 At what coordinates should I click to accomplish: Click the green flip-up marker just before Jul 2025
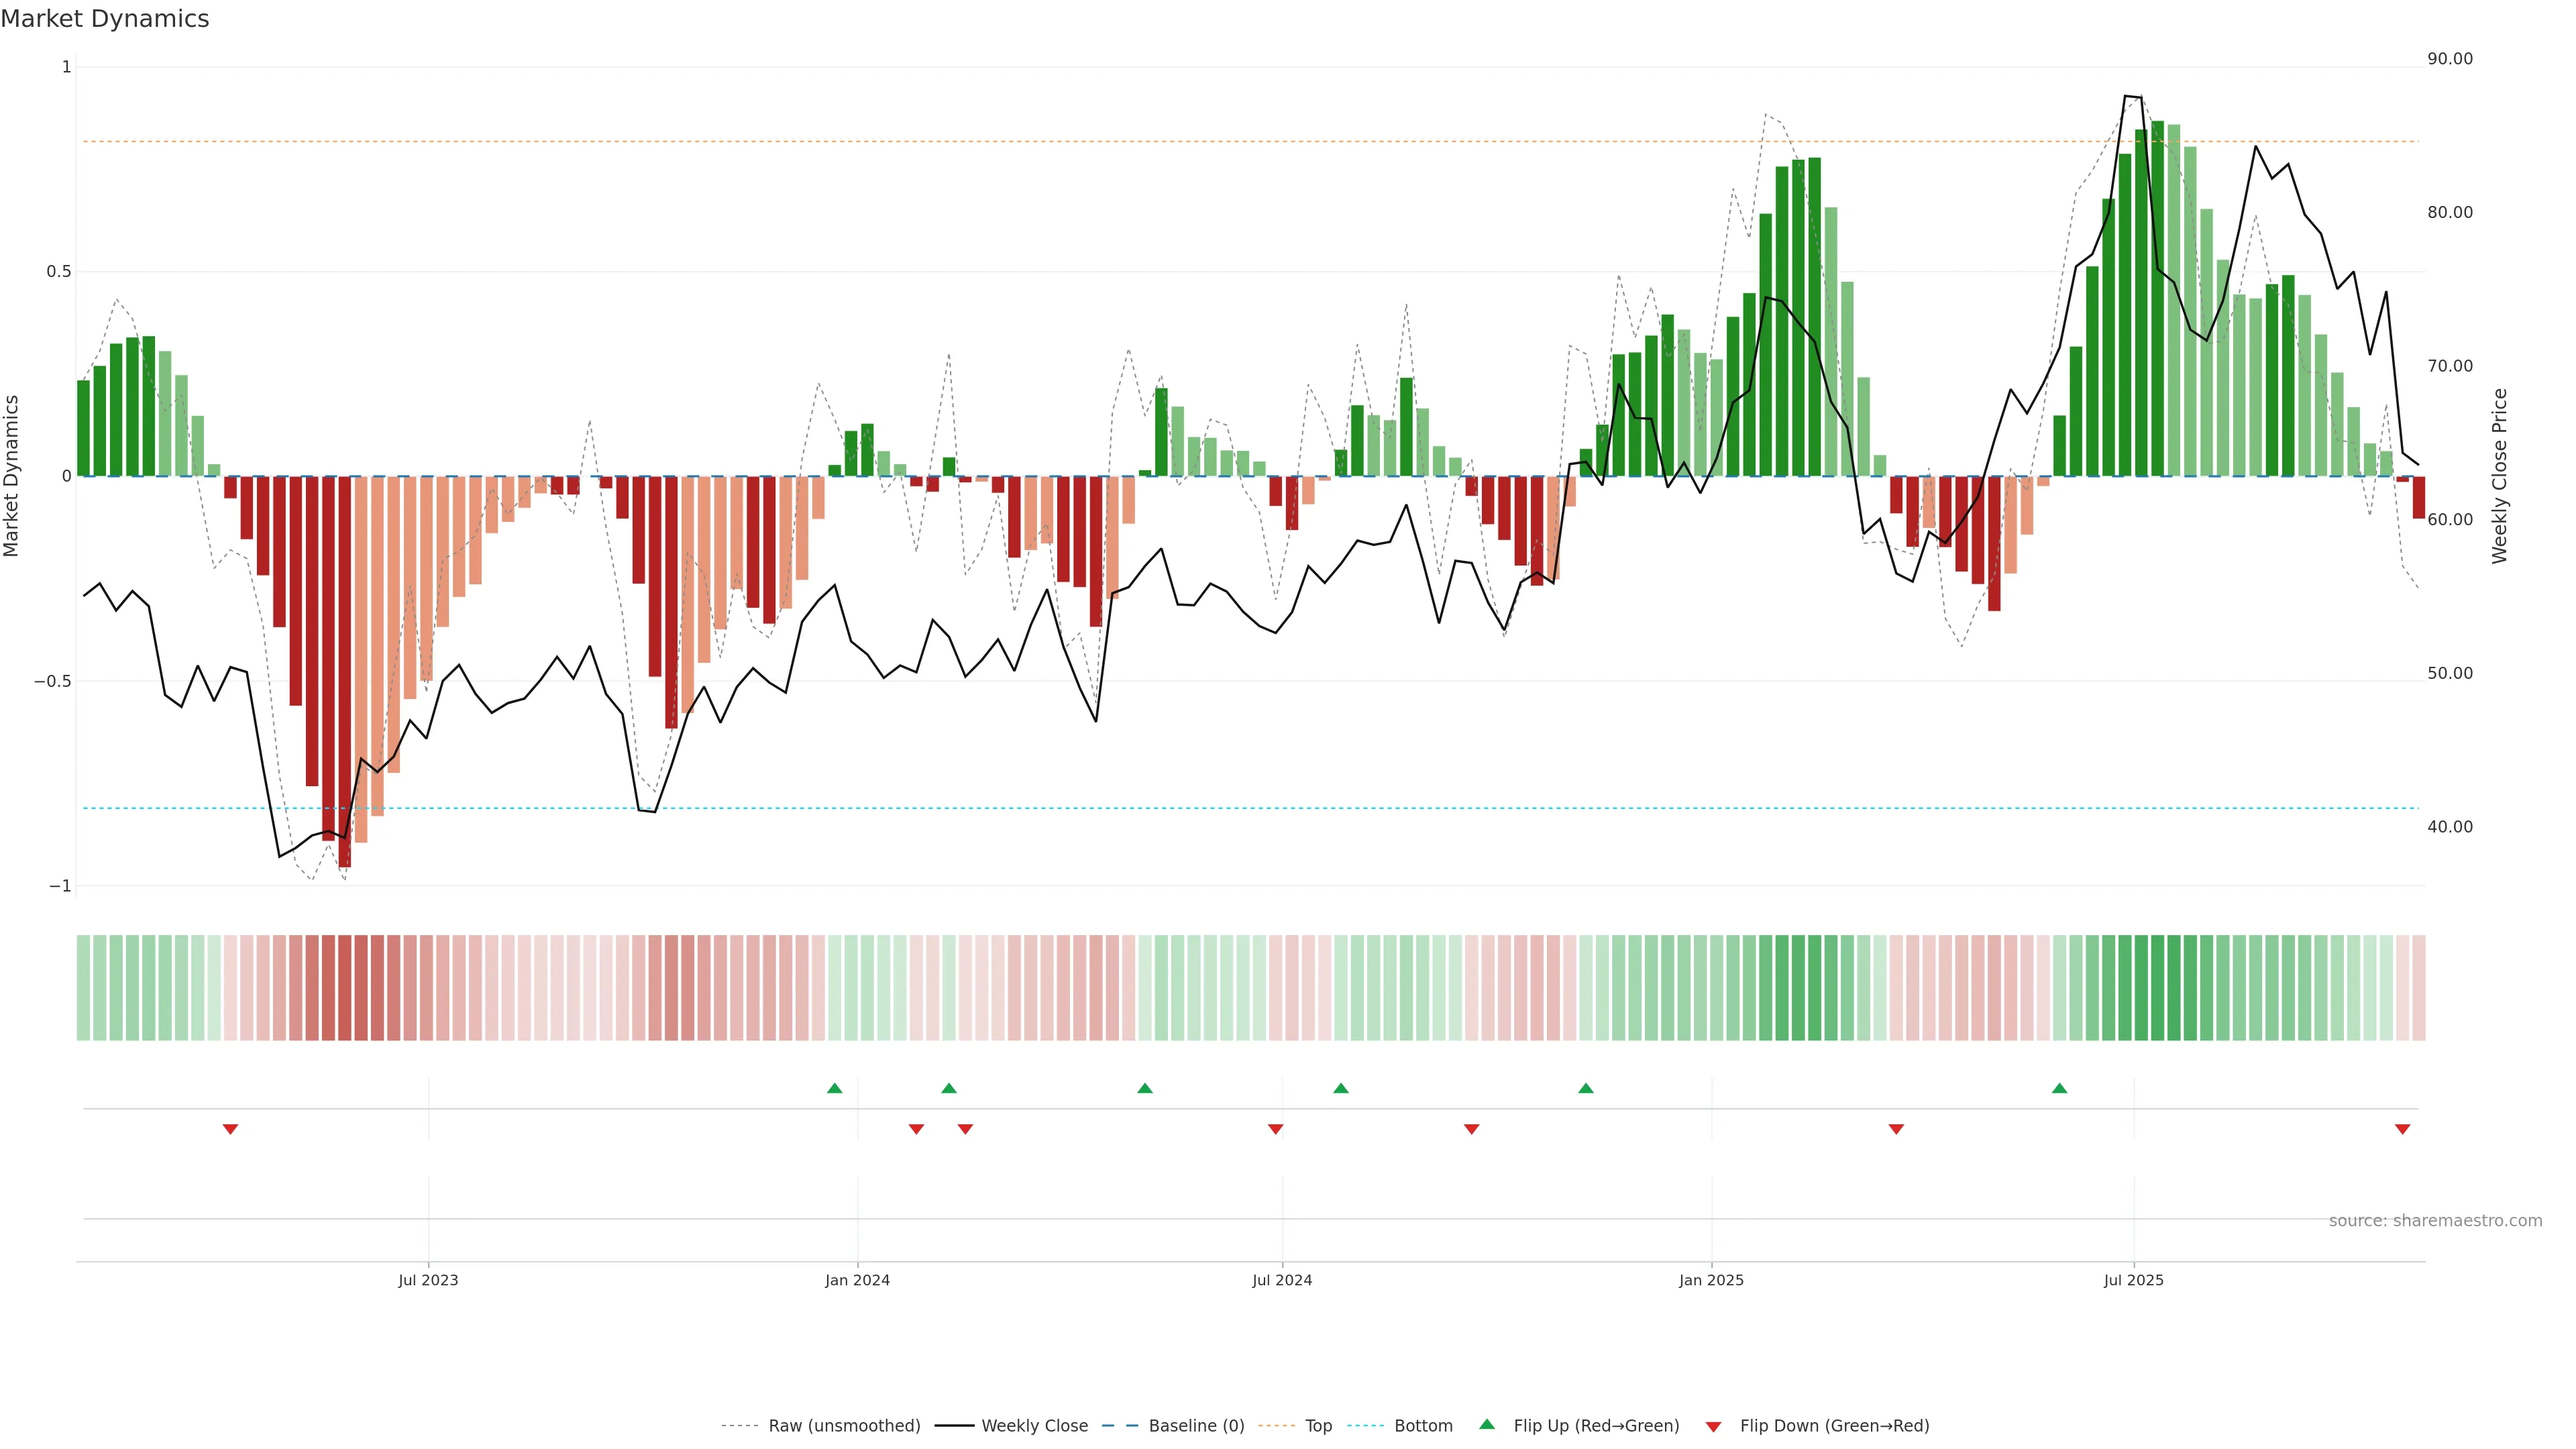coord(2059,1088)
